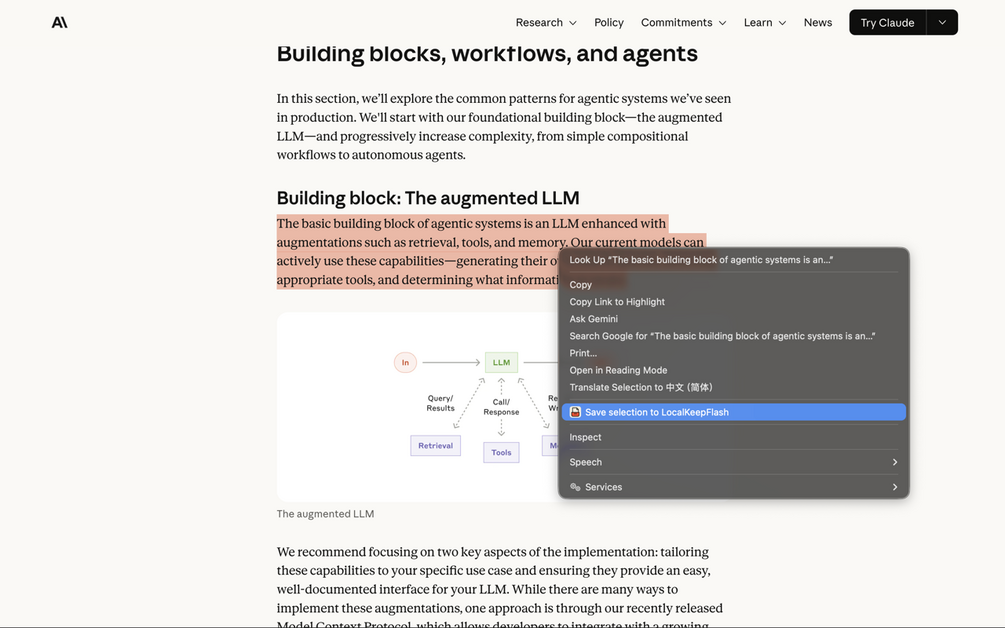Expand the Speech submenu arrow
1005x628 pixels.
coord(895,462)
